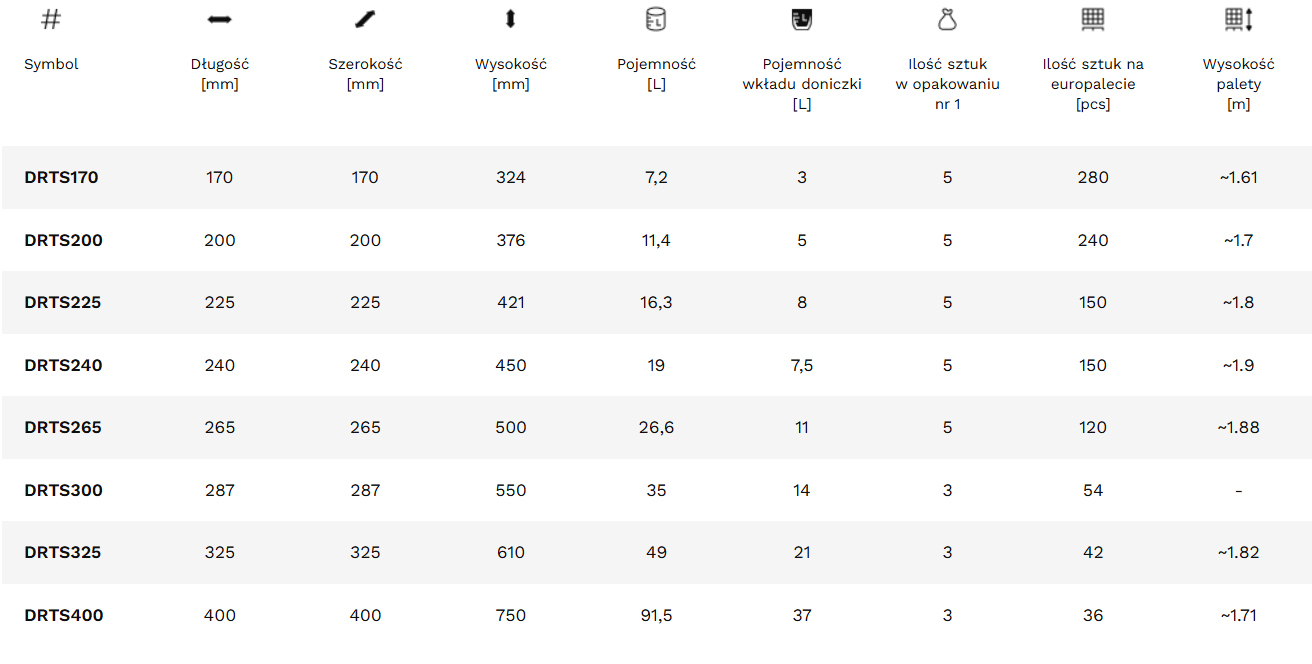The image size is (1312, 664).
Task: Click the width icon above Szerokość
Action: pyautogui.click(x=365, y=19)
